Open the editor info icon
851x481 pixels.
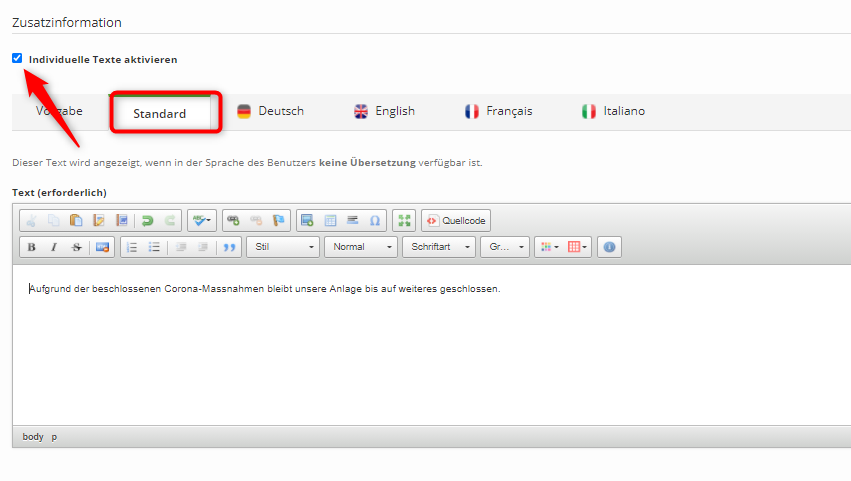coord(610,247)
